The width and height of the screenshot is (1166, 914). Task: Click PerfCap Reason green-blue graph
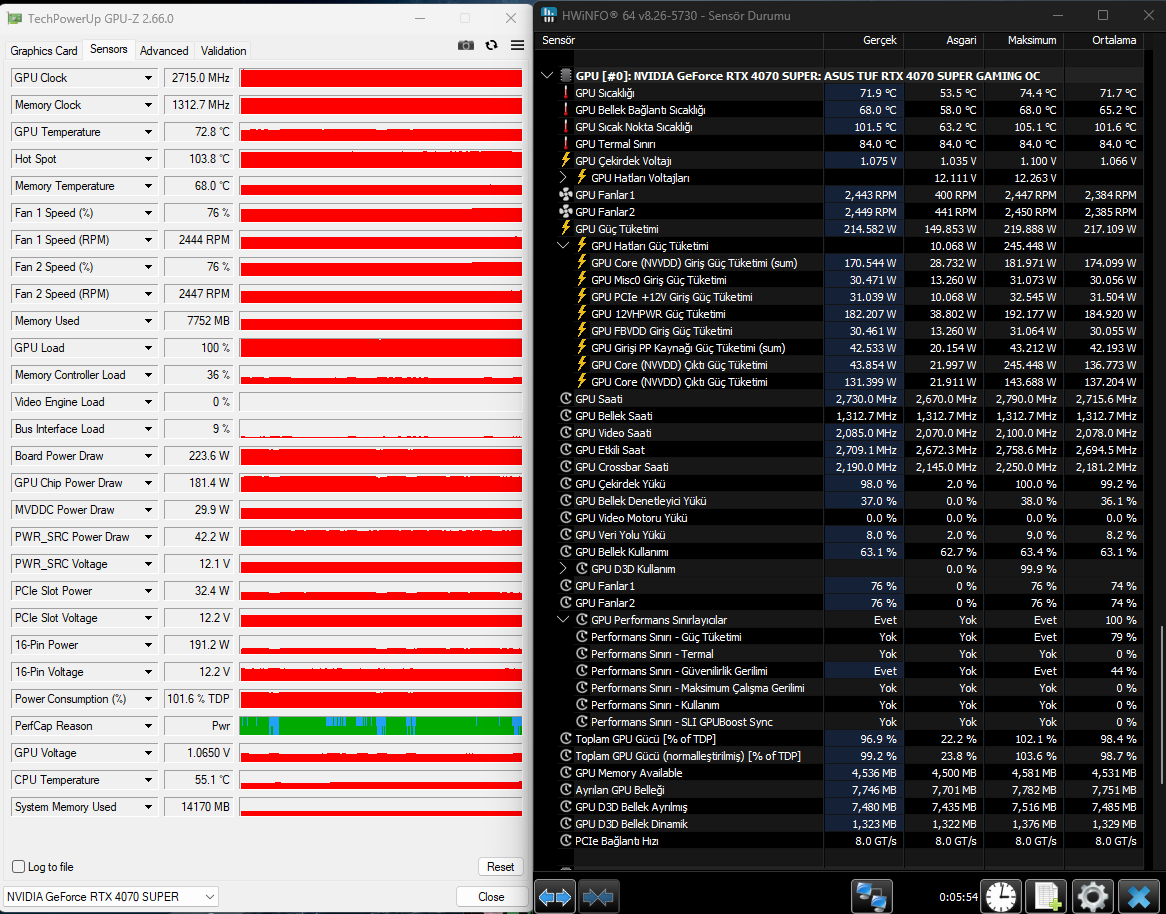tap(381, 726)
